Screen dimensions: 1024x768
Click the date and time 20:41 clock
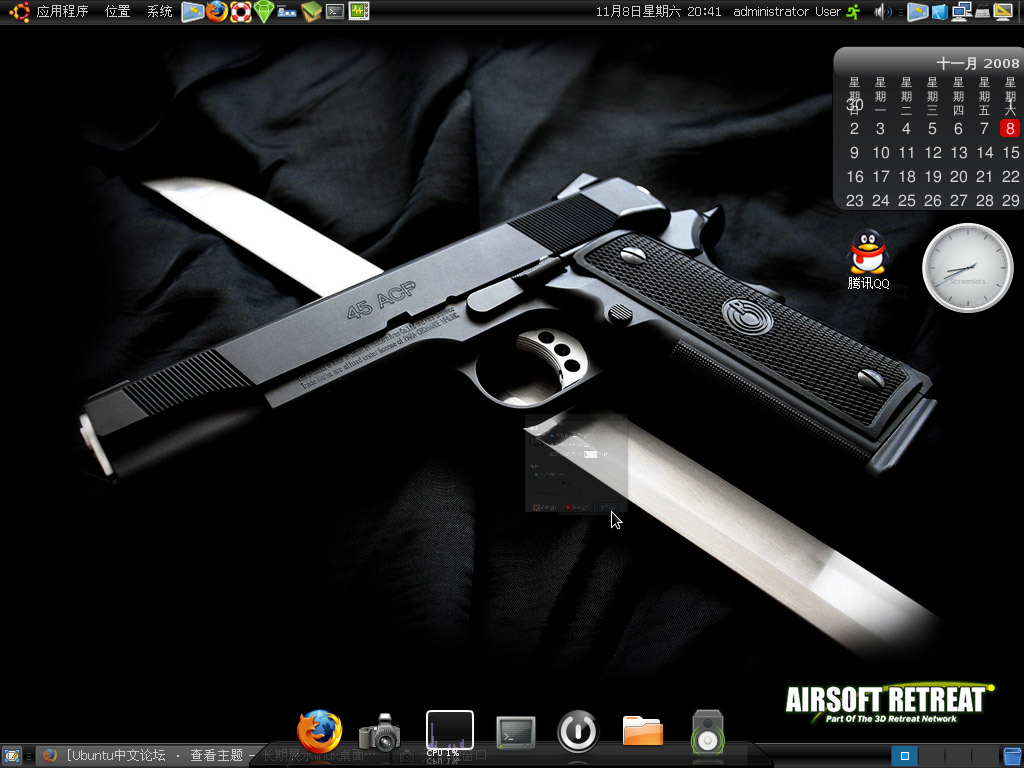[x=658, y=12]
